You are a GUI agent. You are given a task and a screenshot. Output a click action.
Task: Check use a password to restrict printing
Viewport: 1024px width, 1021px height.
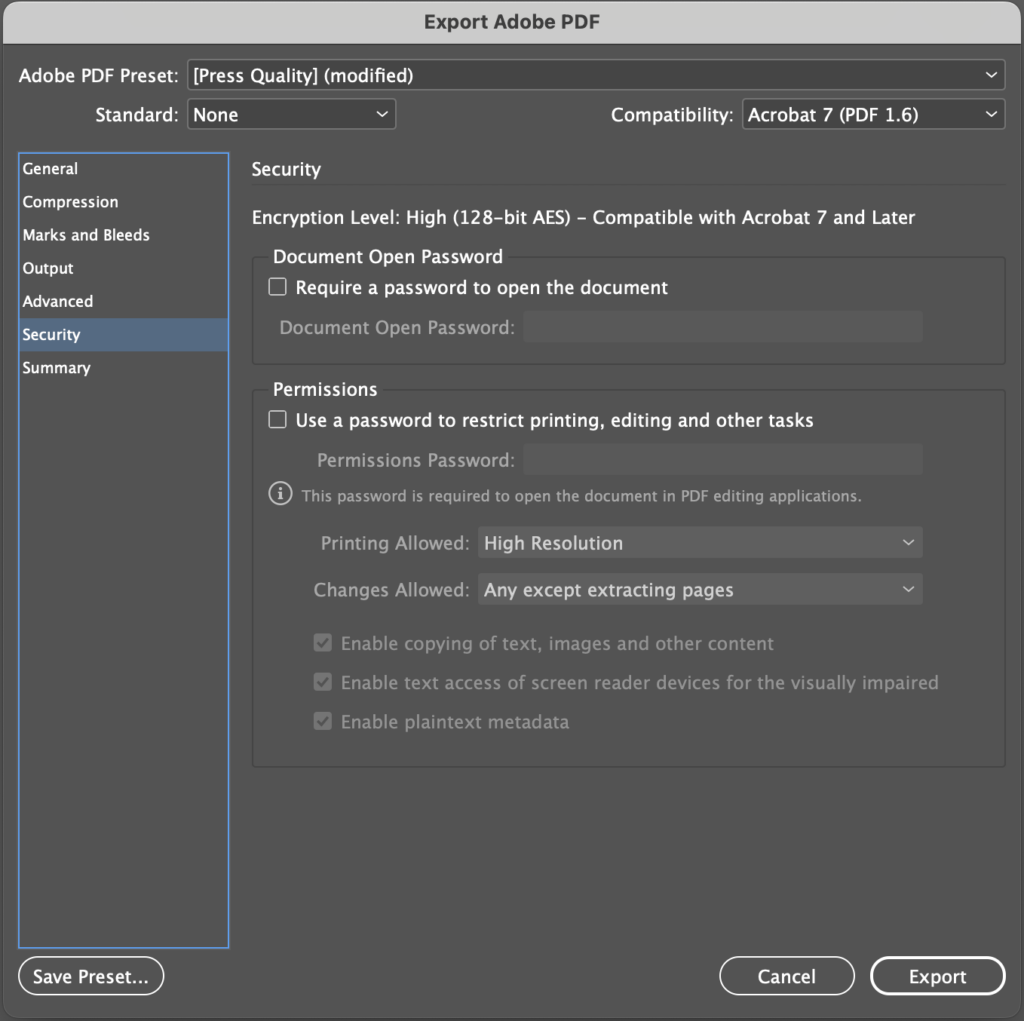277,419
